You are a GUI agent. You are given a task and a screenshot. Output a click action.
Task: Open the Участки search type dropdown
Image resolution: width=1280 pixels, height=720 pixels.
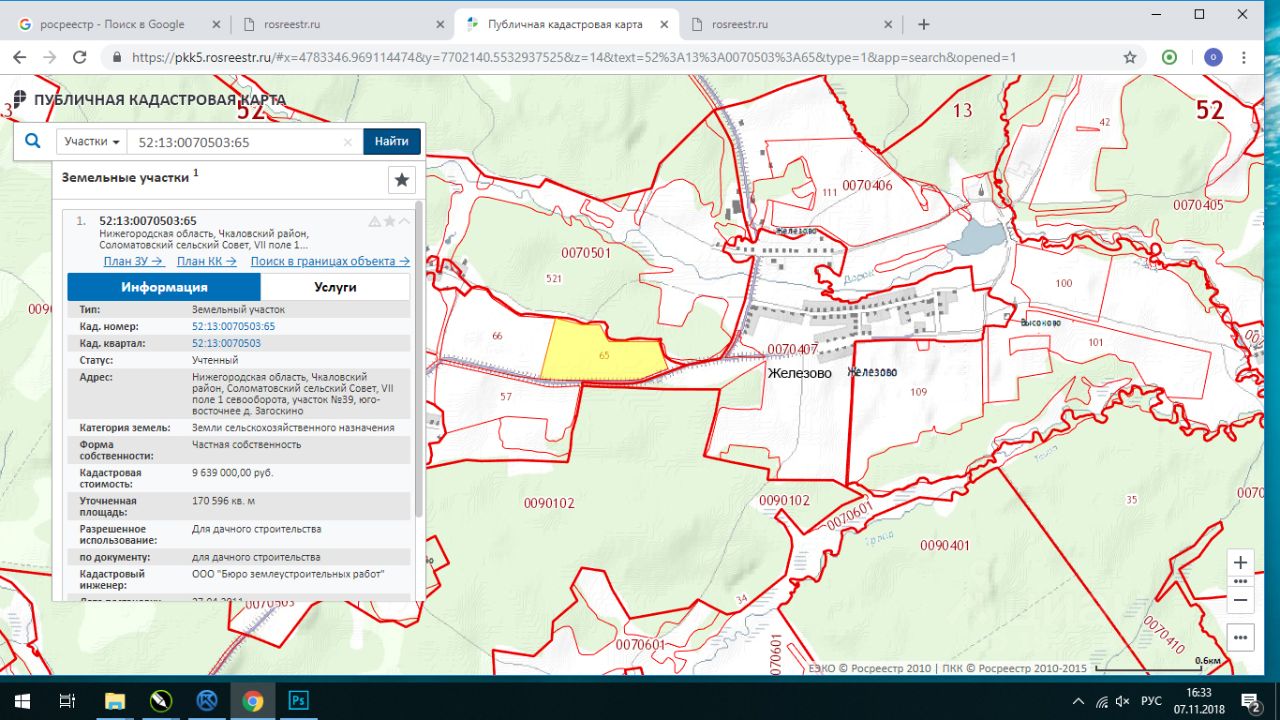[92, 142]
